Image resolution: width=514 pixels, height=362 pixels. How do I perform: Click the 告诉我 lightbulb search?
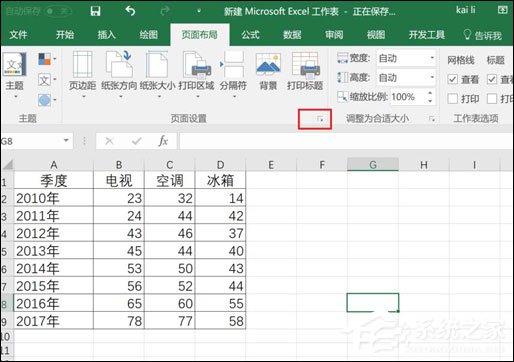483,35
